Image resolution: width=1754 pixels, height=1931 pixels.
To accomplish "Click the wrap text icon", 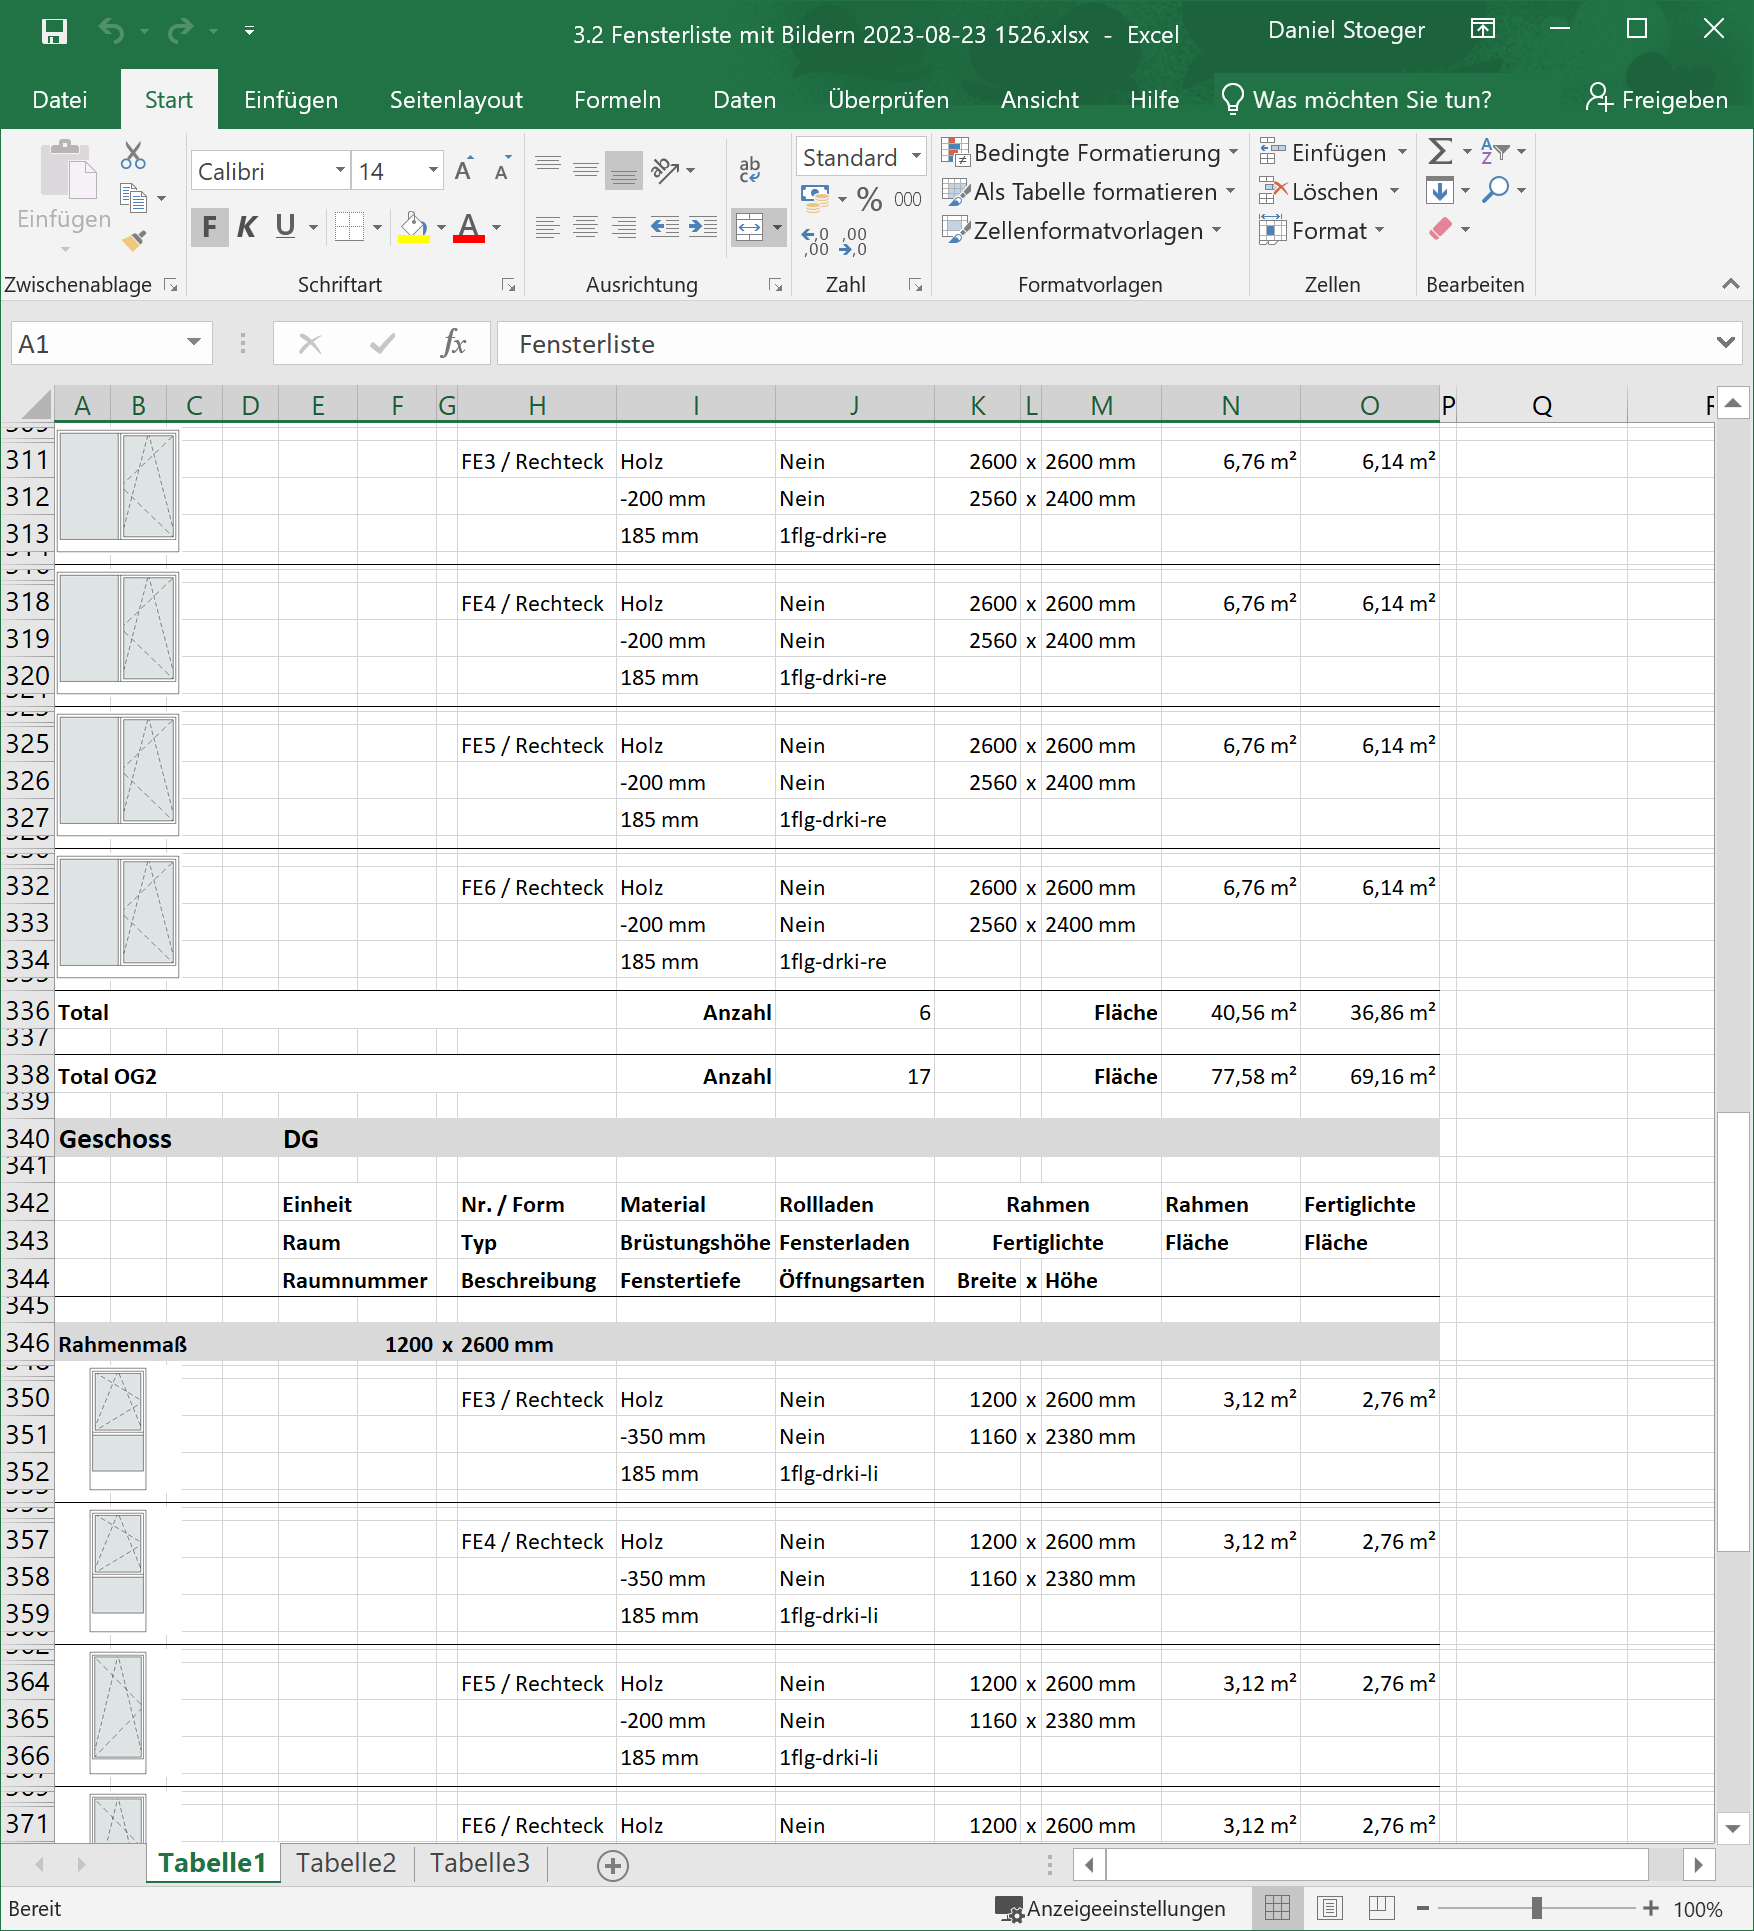I will pos(749,170).
